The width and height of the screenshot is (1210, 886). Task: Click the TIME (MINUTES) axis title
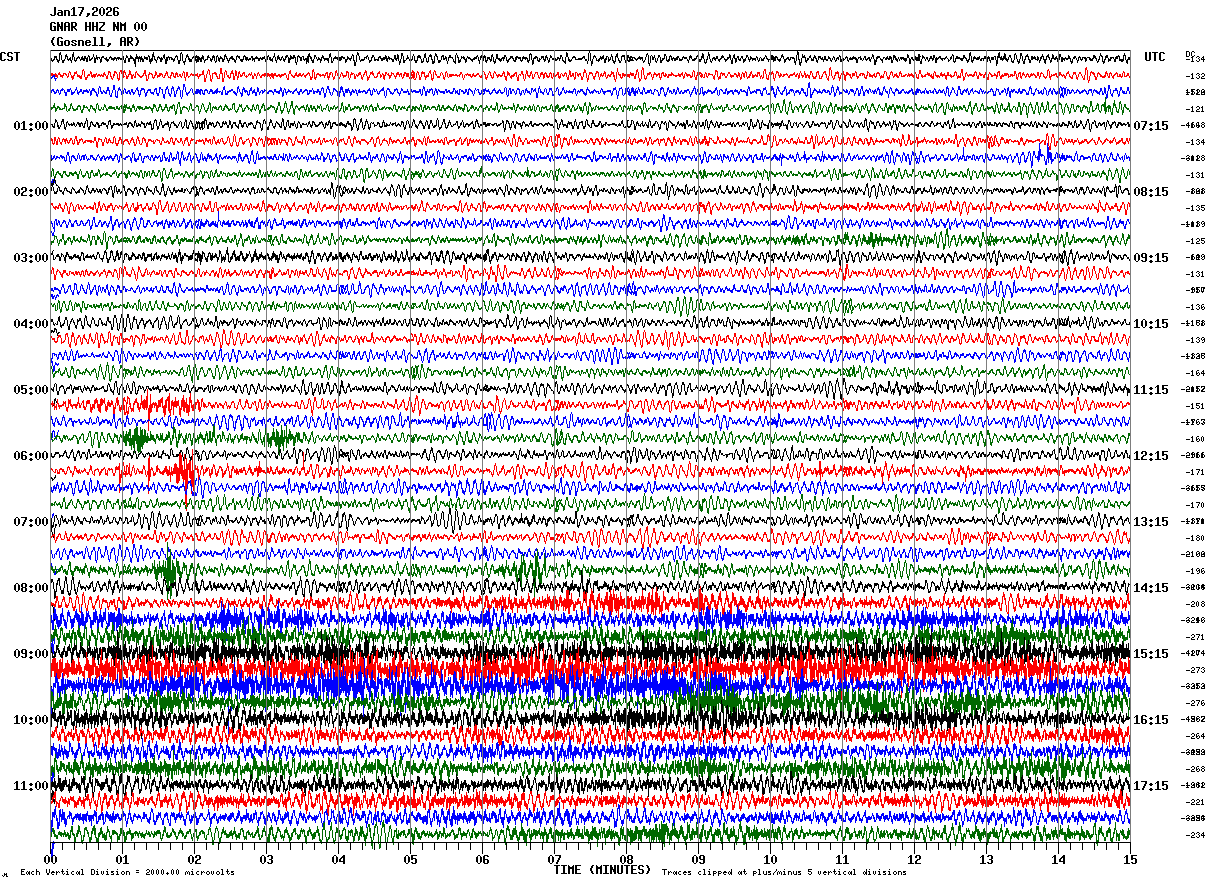[602, 869]
